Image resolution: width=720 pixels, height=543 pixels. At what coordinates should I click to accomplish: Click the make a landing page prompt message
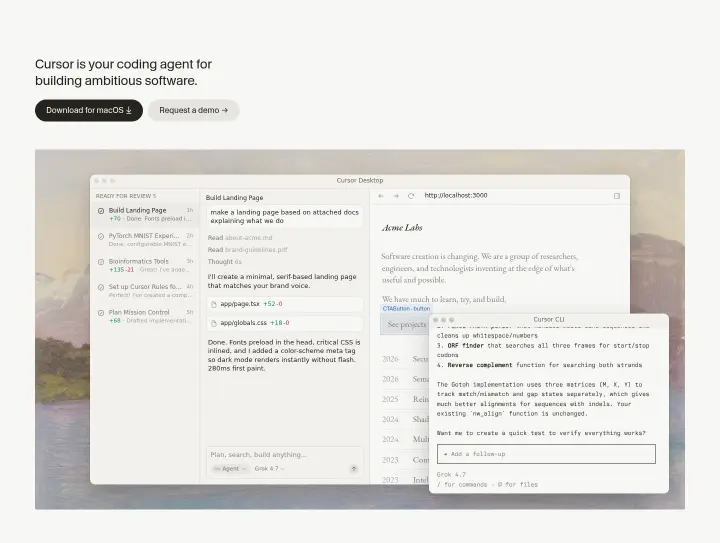[285, 217]
